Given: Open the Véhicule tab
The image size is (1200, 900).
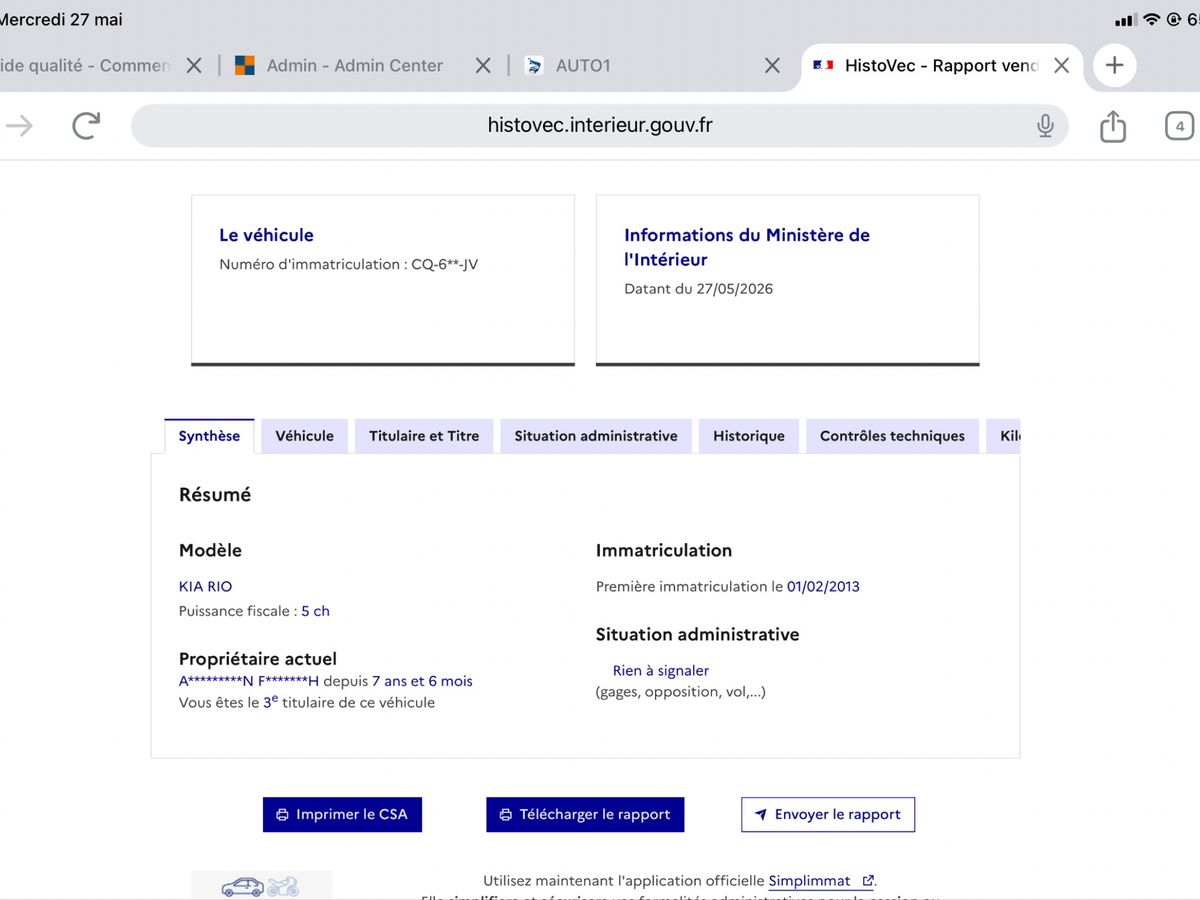Looking at the screenshot, I should tap(304, 436).
